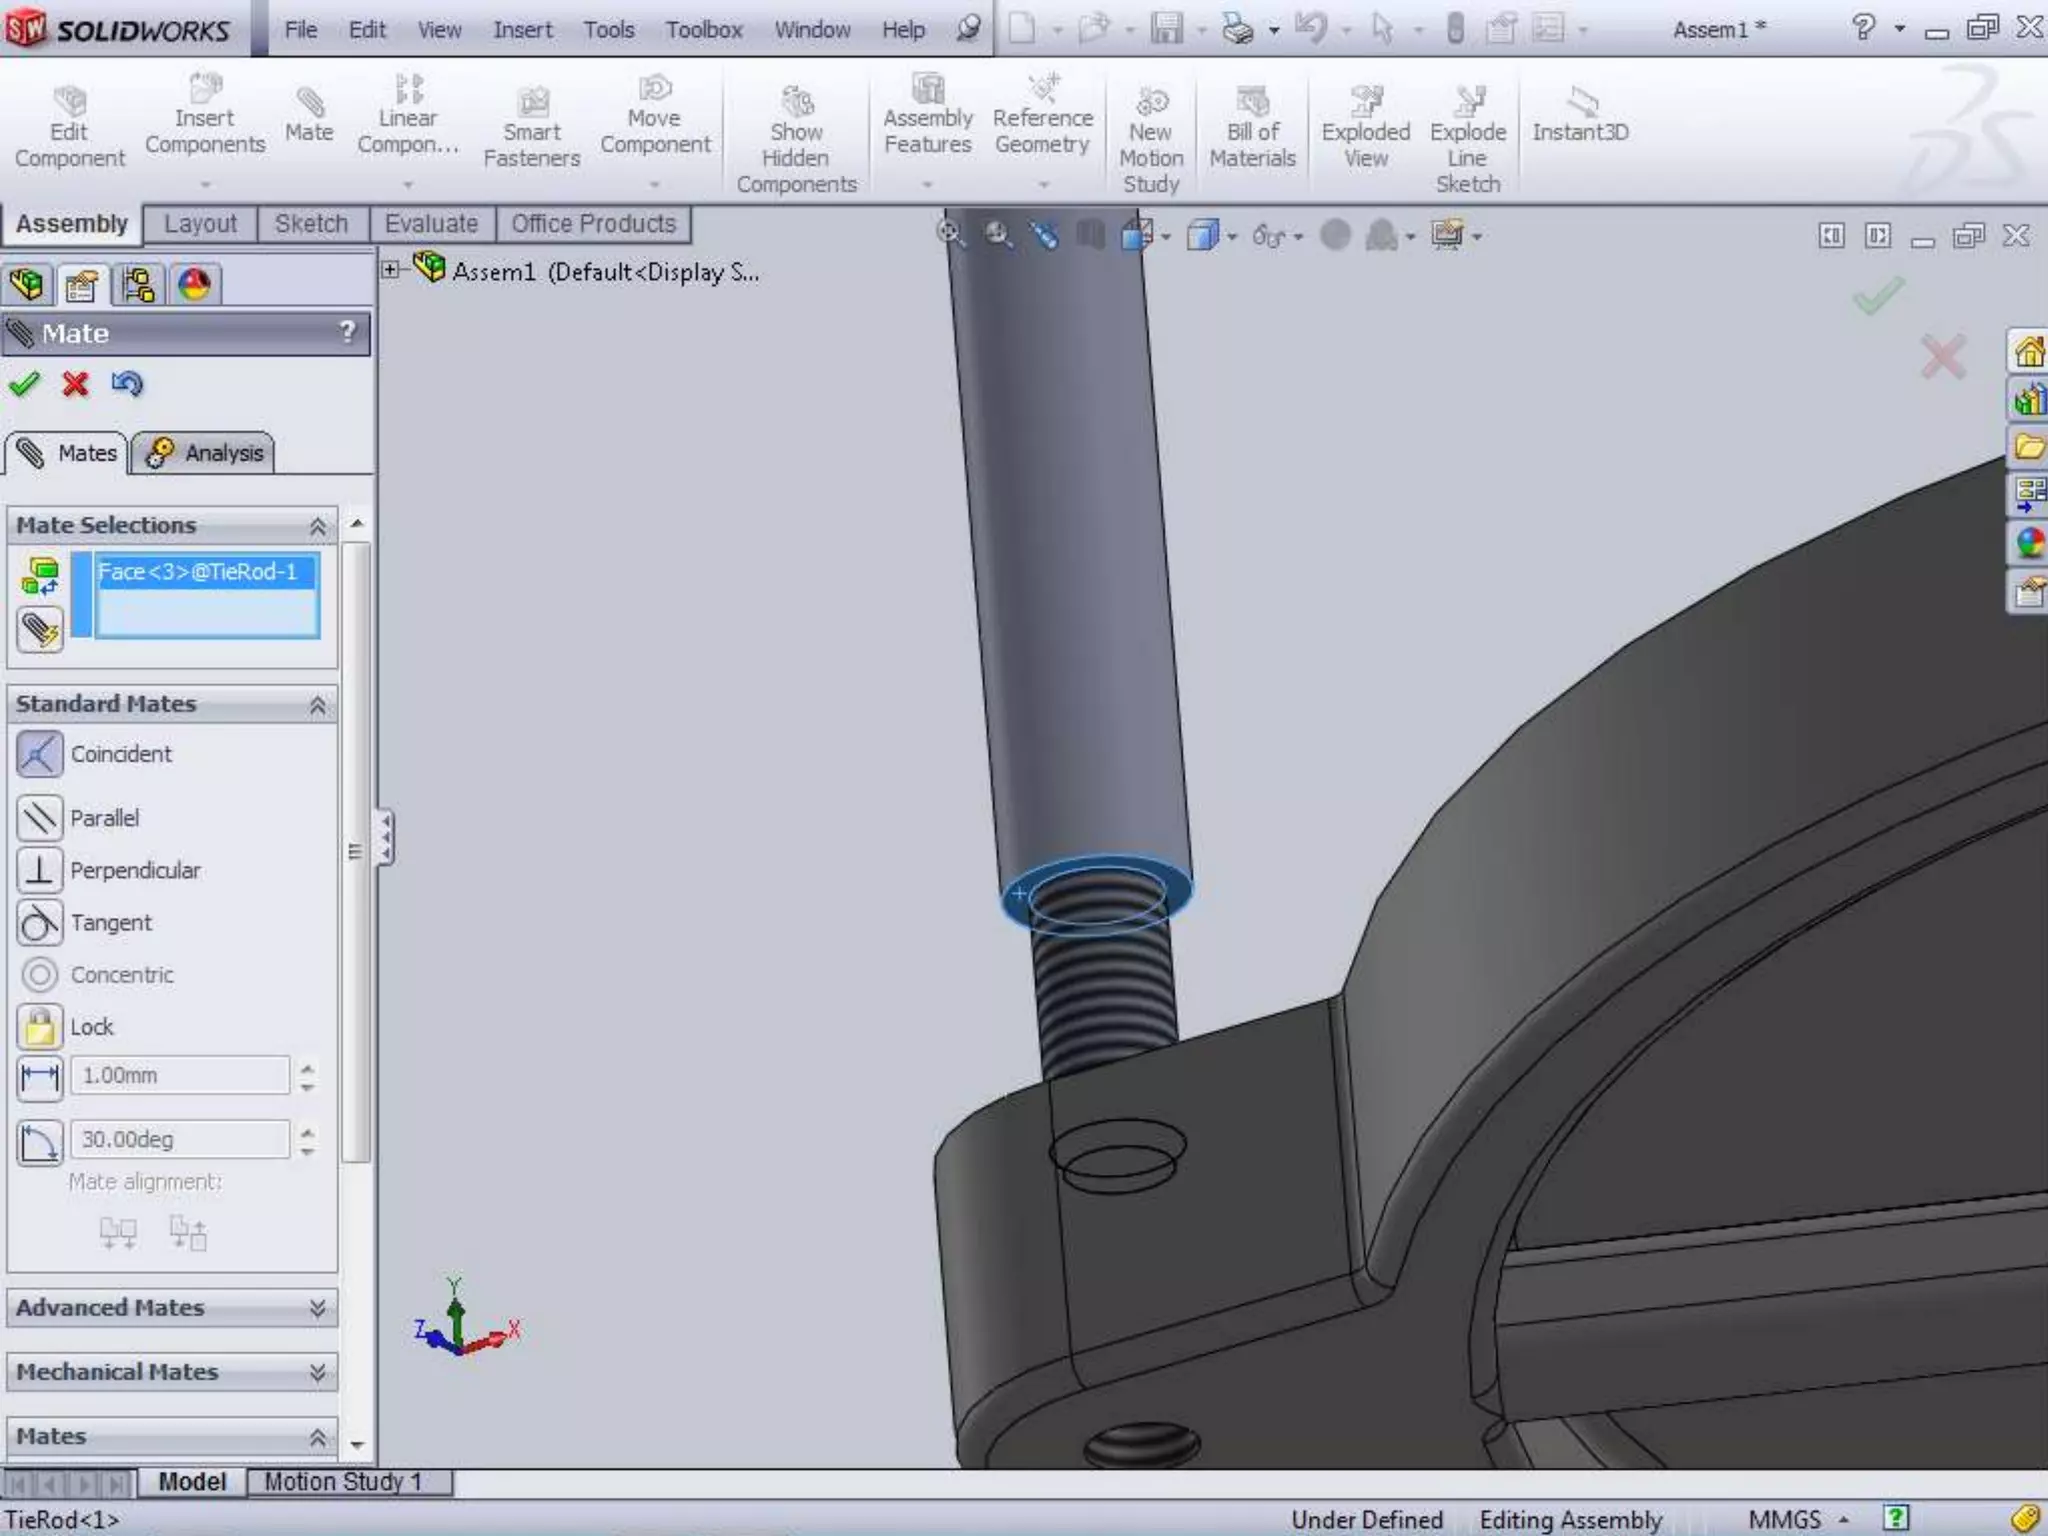2048x1536 pixels.
Task: Enable the Lock mate option
Action: click(40, 1027)
